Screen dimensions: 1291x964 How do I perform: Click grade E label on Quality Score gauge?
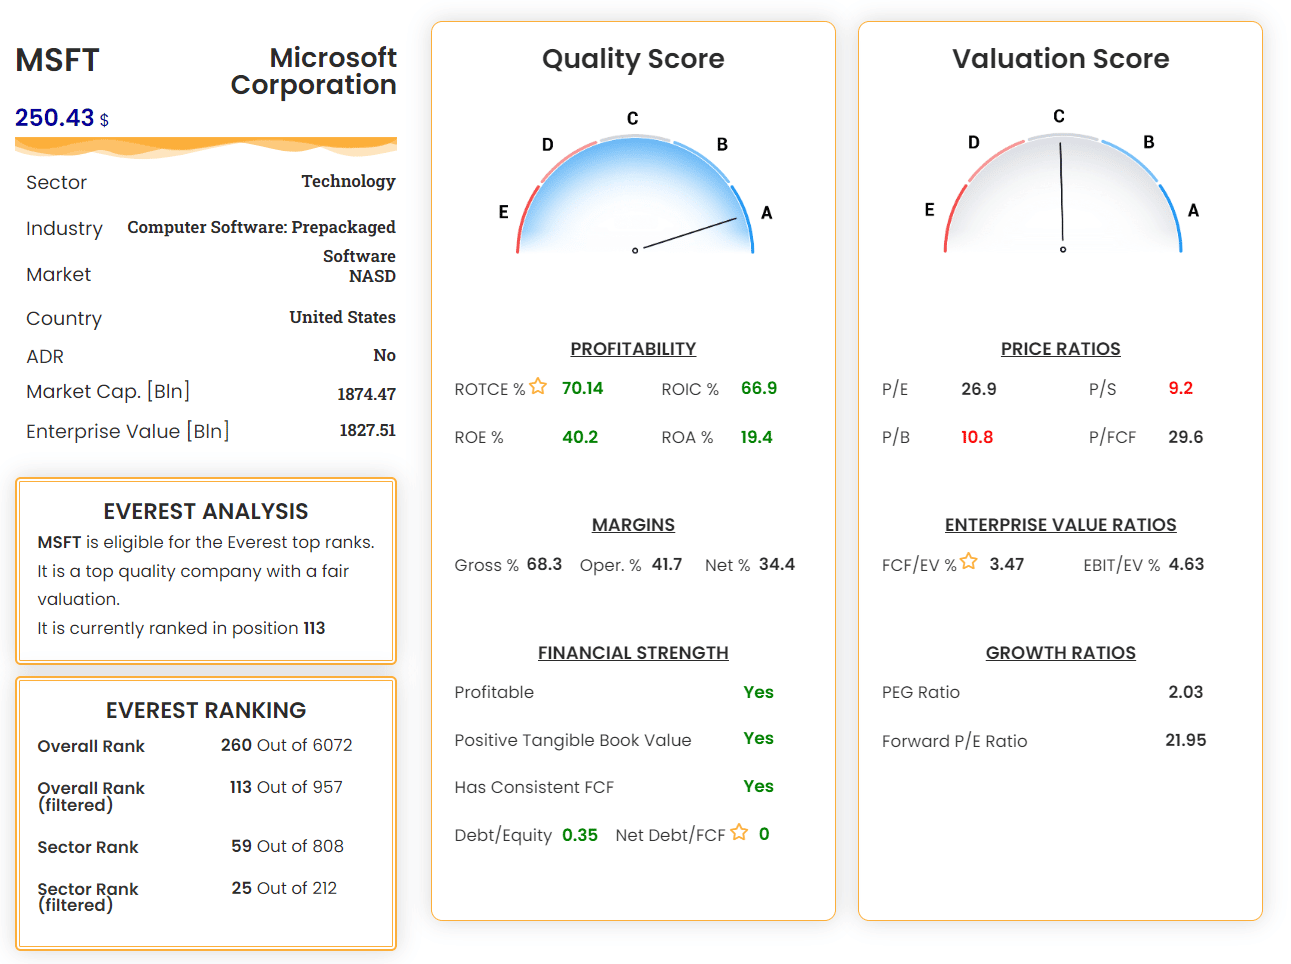(503, 212)
